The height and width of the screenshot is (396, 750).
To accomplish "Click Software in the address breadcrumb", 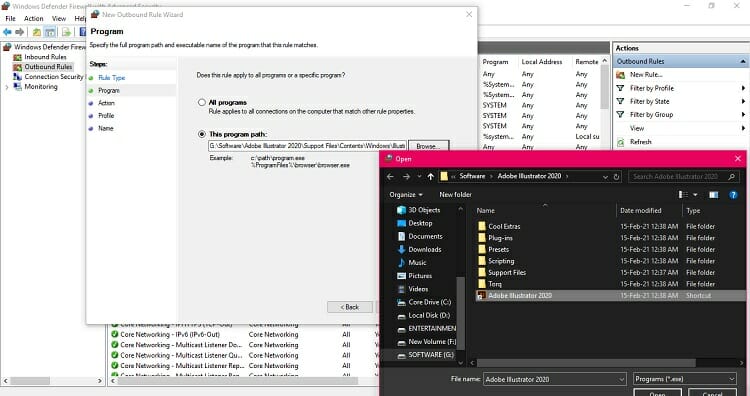I will (x=472, y=176).
